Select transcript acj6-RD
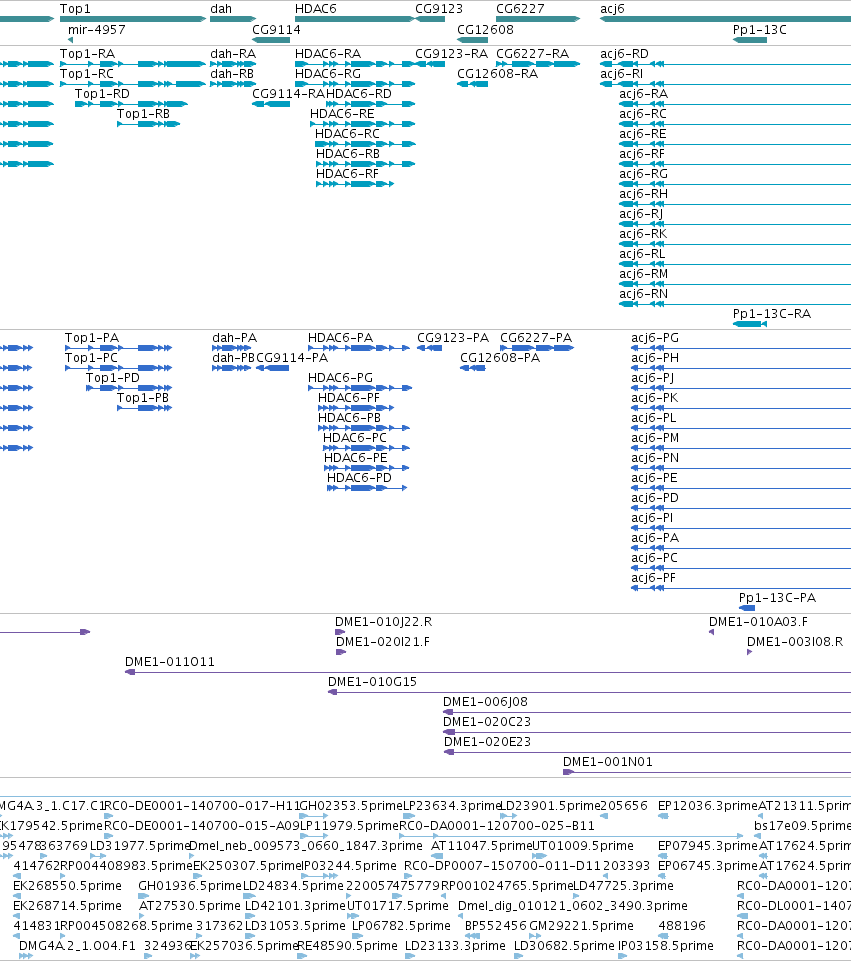 click(725, 64)
